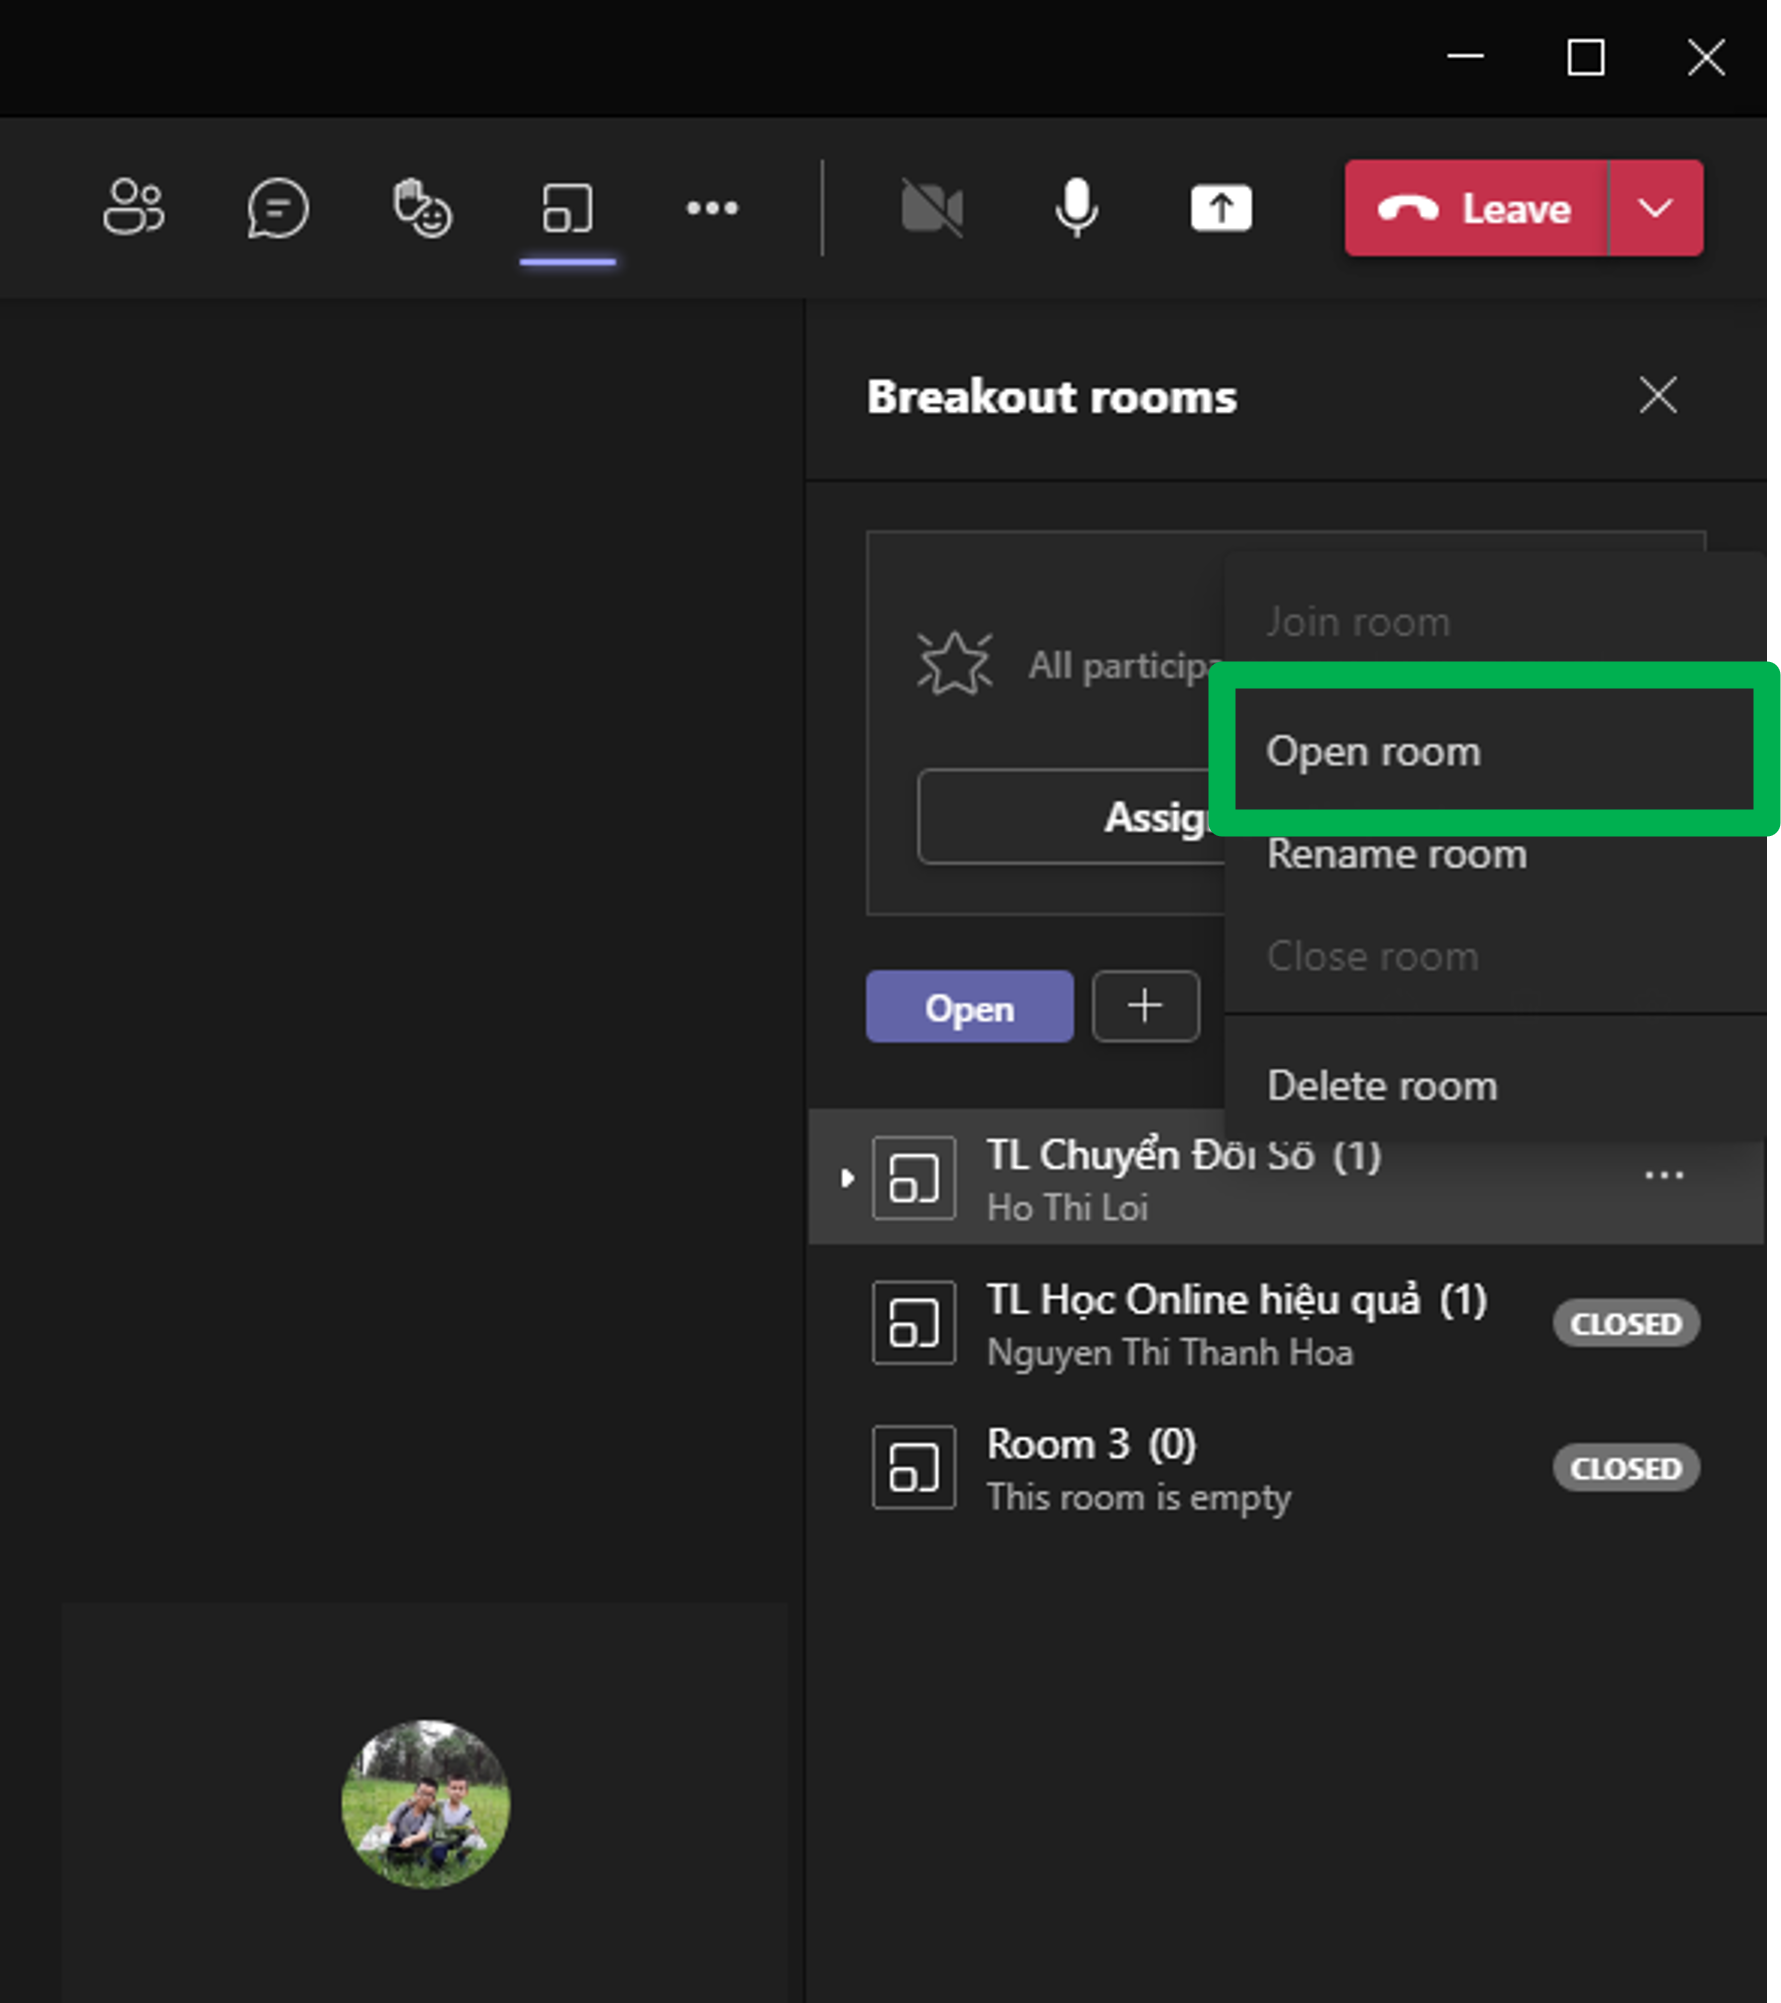
Task: Close the Breakout rooms panel
Action: tap(1657, 396)
